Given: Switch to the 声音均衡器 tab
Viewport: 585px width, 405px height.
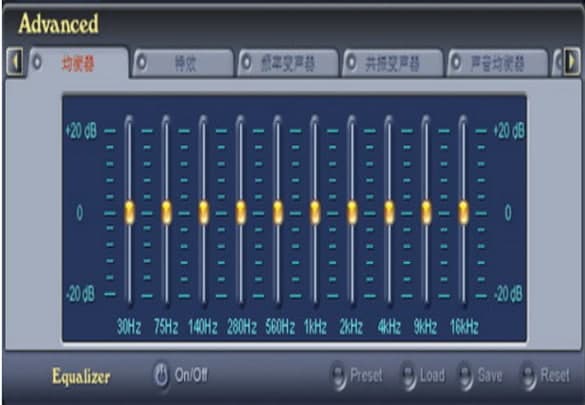Looking at the screenshot, I should 497,63.
